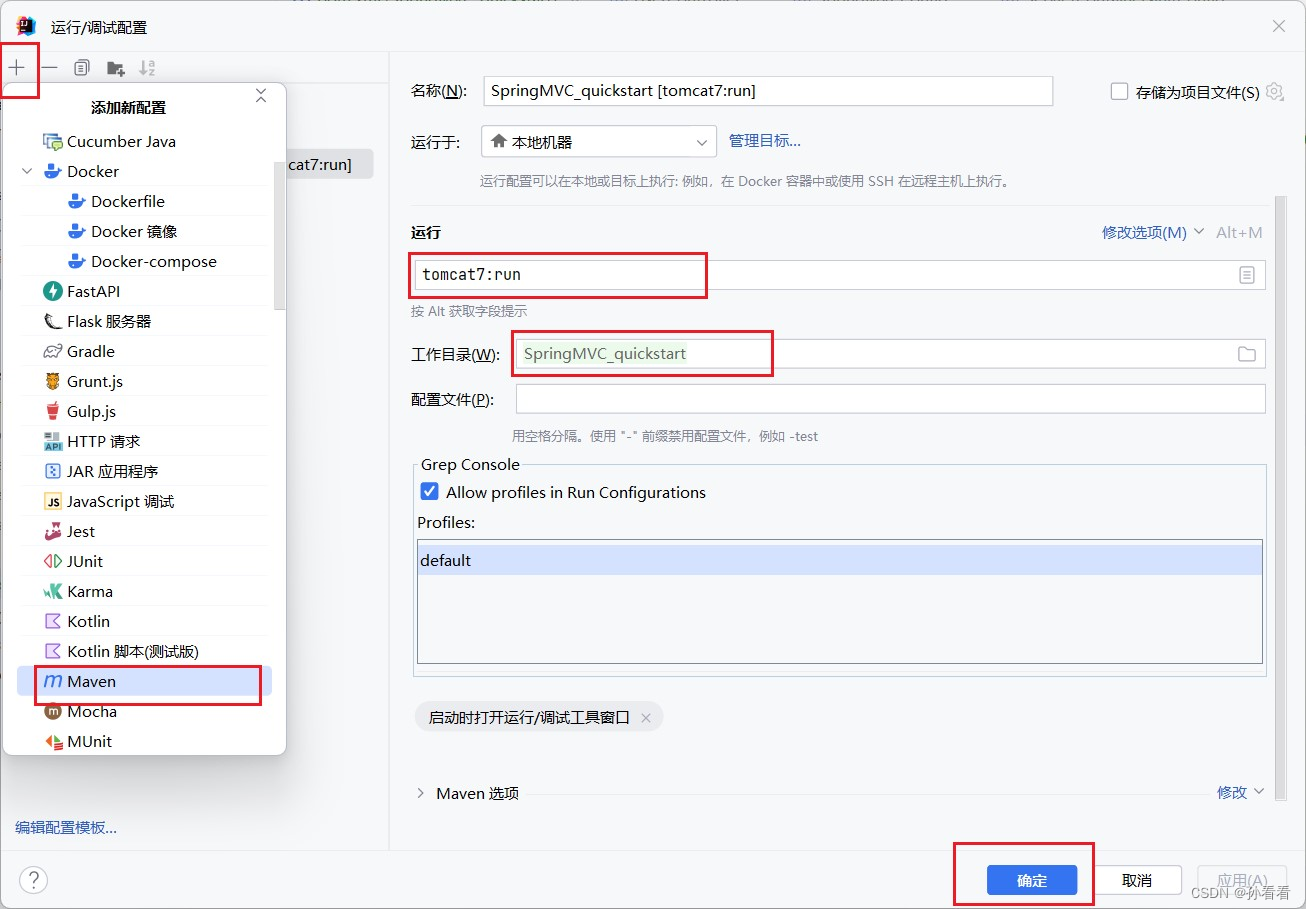Toggle 存储为项目文件 checkbox
The image size is (1306, 909).
(1120, 92)
